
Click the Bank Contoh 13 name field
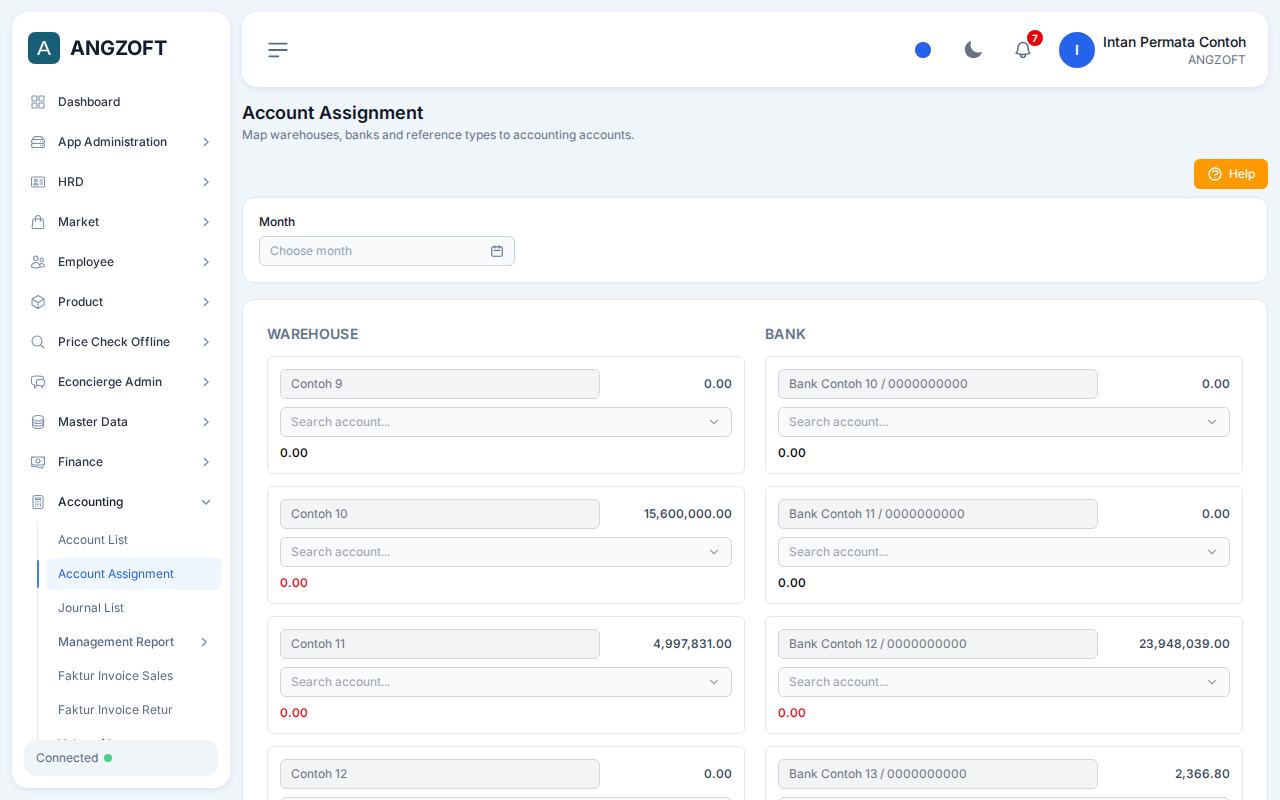[938, 774]
